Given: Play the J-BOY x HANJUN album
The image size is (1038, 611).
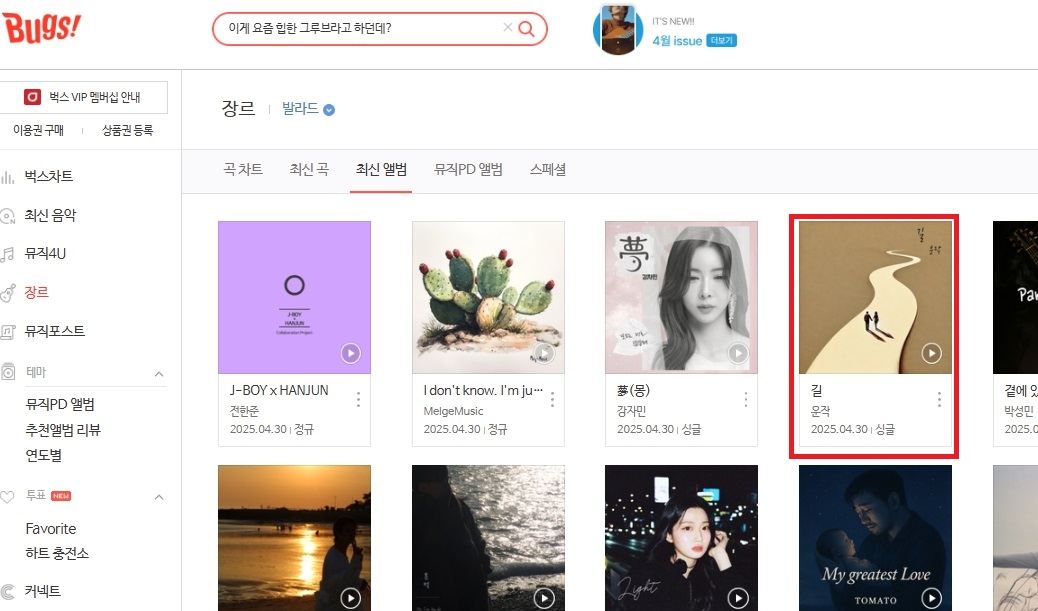Looking at the screenshot, I should [x=351, y=353].
